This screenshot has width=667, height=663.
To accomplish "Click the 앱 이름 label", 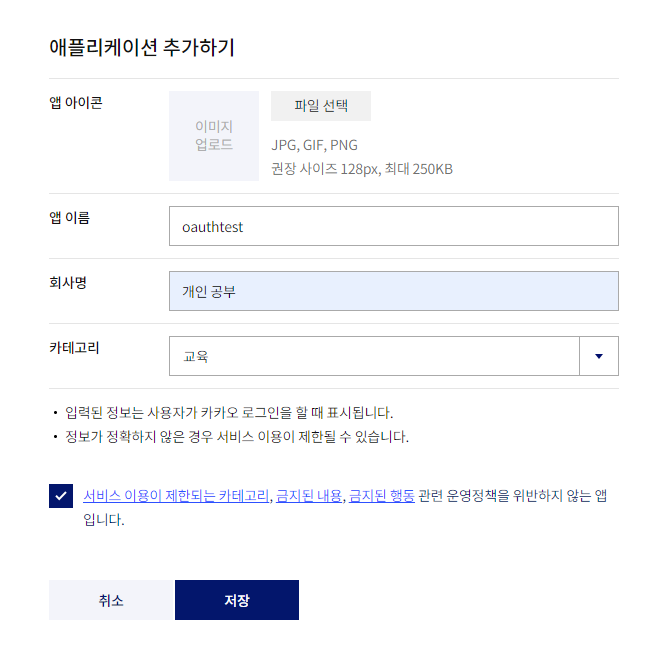I will 69,218.
